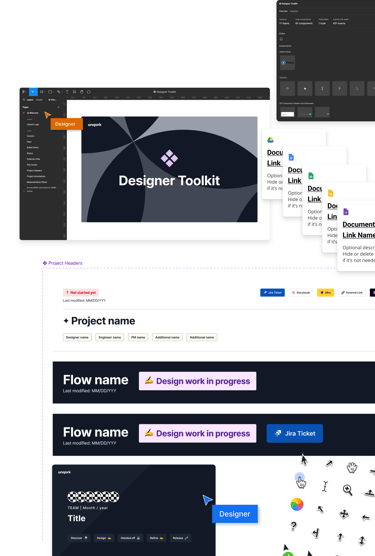The image size is (375, 556).
Task: Select the Project Annotations page
Action: (36, 176)
